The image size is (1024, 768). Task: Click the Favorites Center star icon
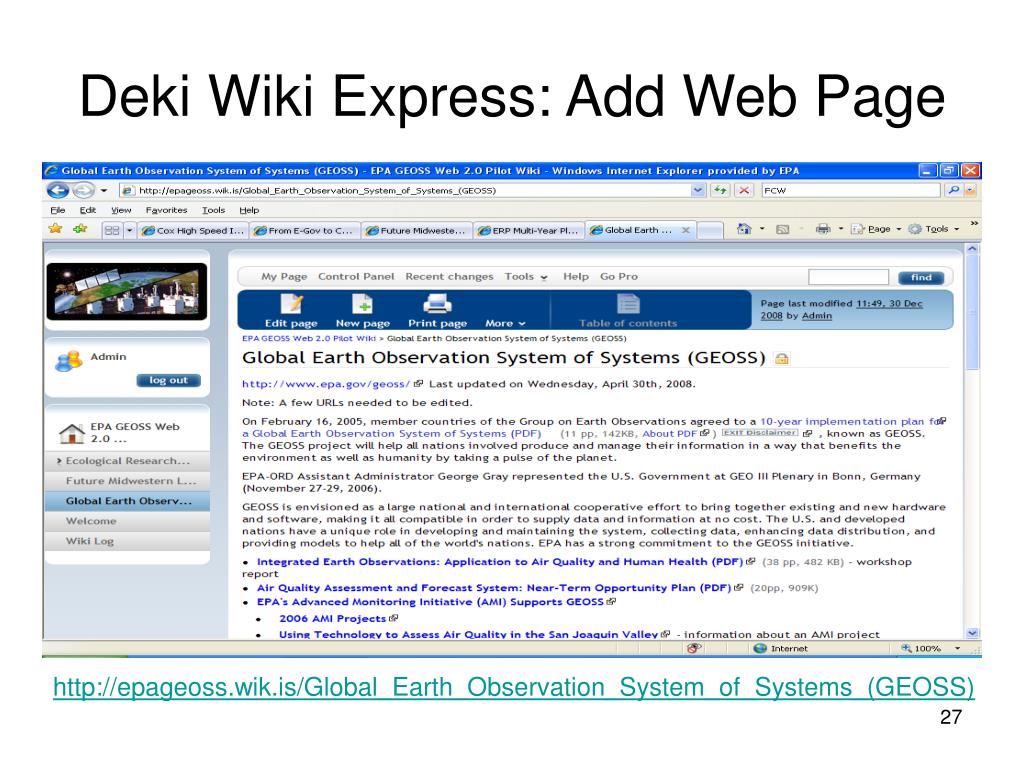pos(56,229)
